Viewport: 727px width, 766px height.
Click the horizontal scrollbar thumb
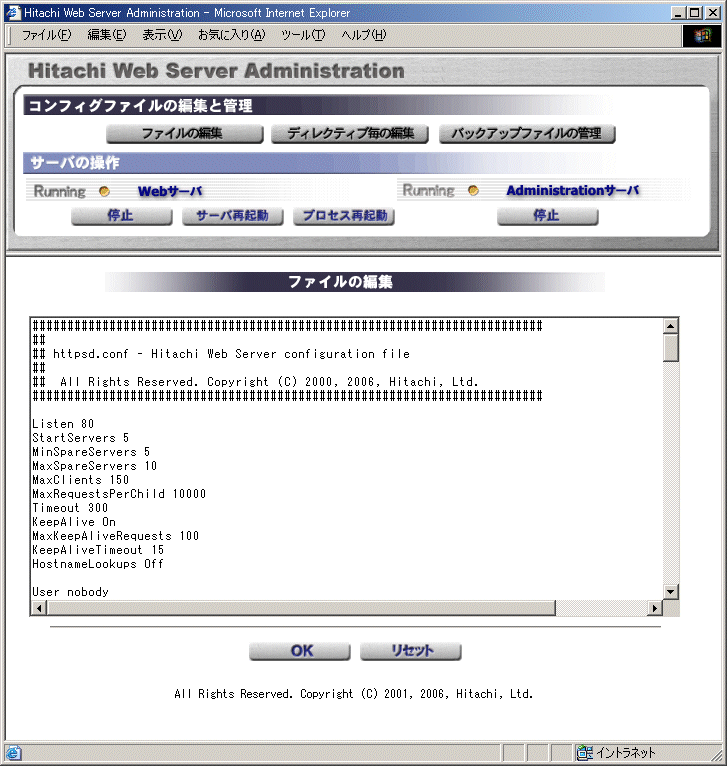pyautogui.click(x=301, y=608)
